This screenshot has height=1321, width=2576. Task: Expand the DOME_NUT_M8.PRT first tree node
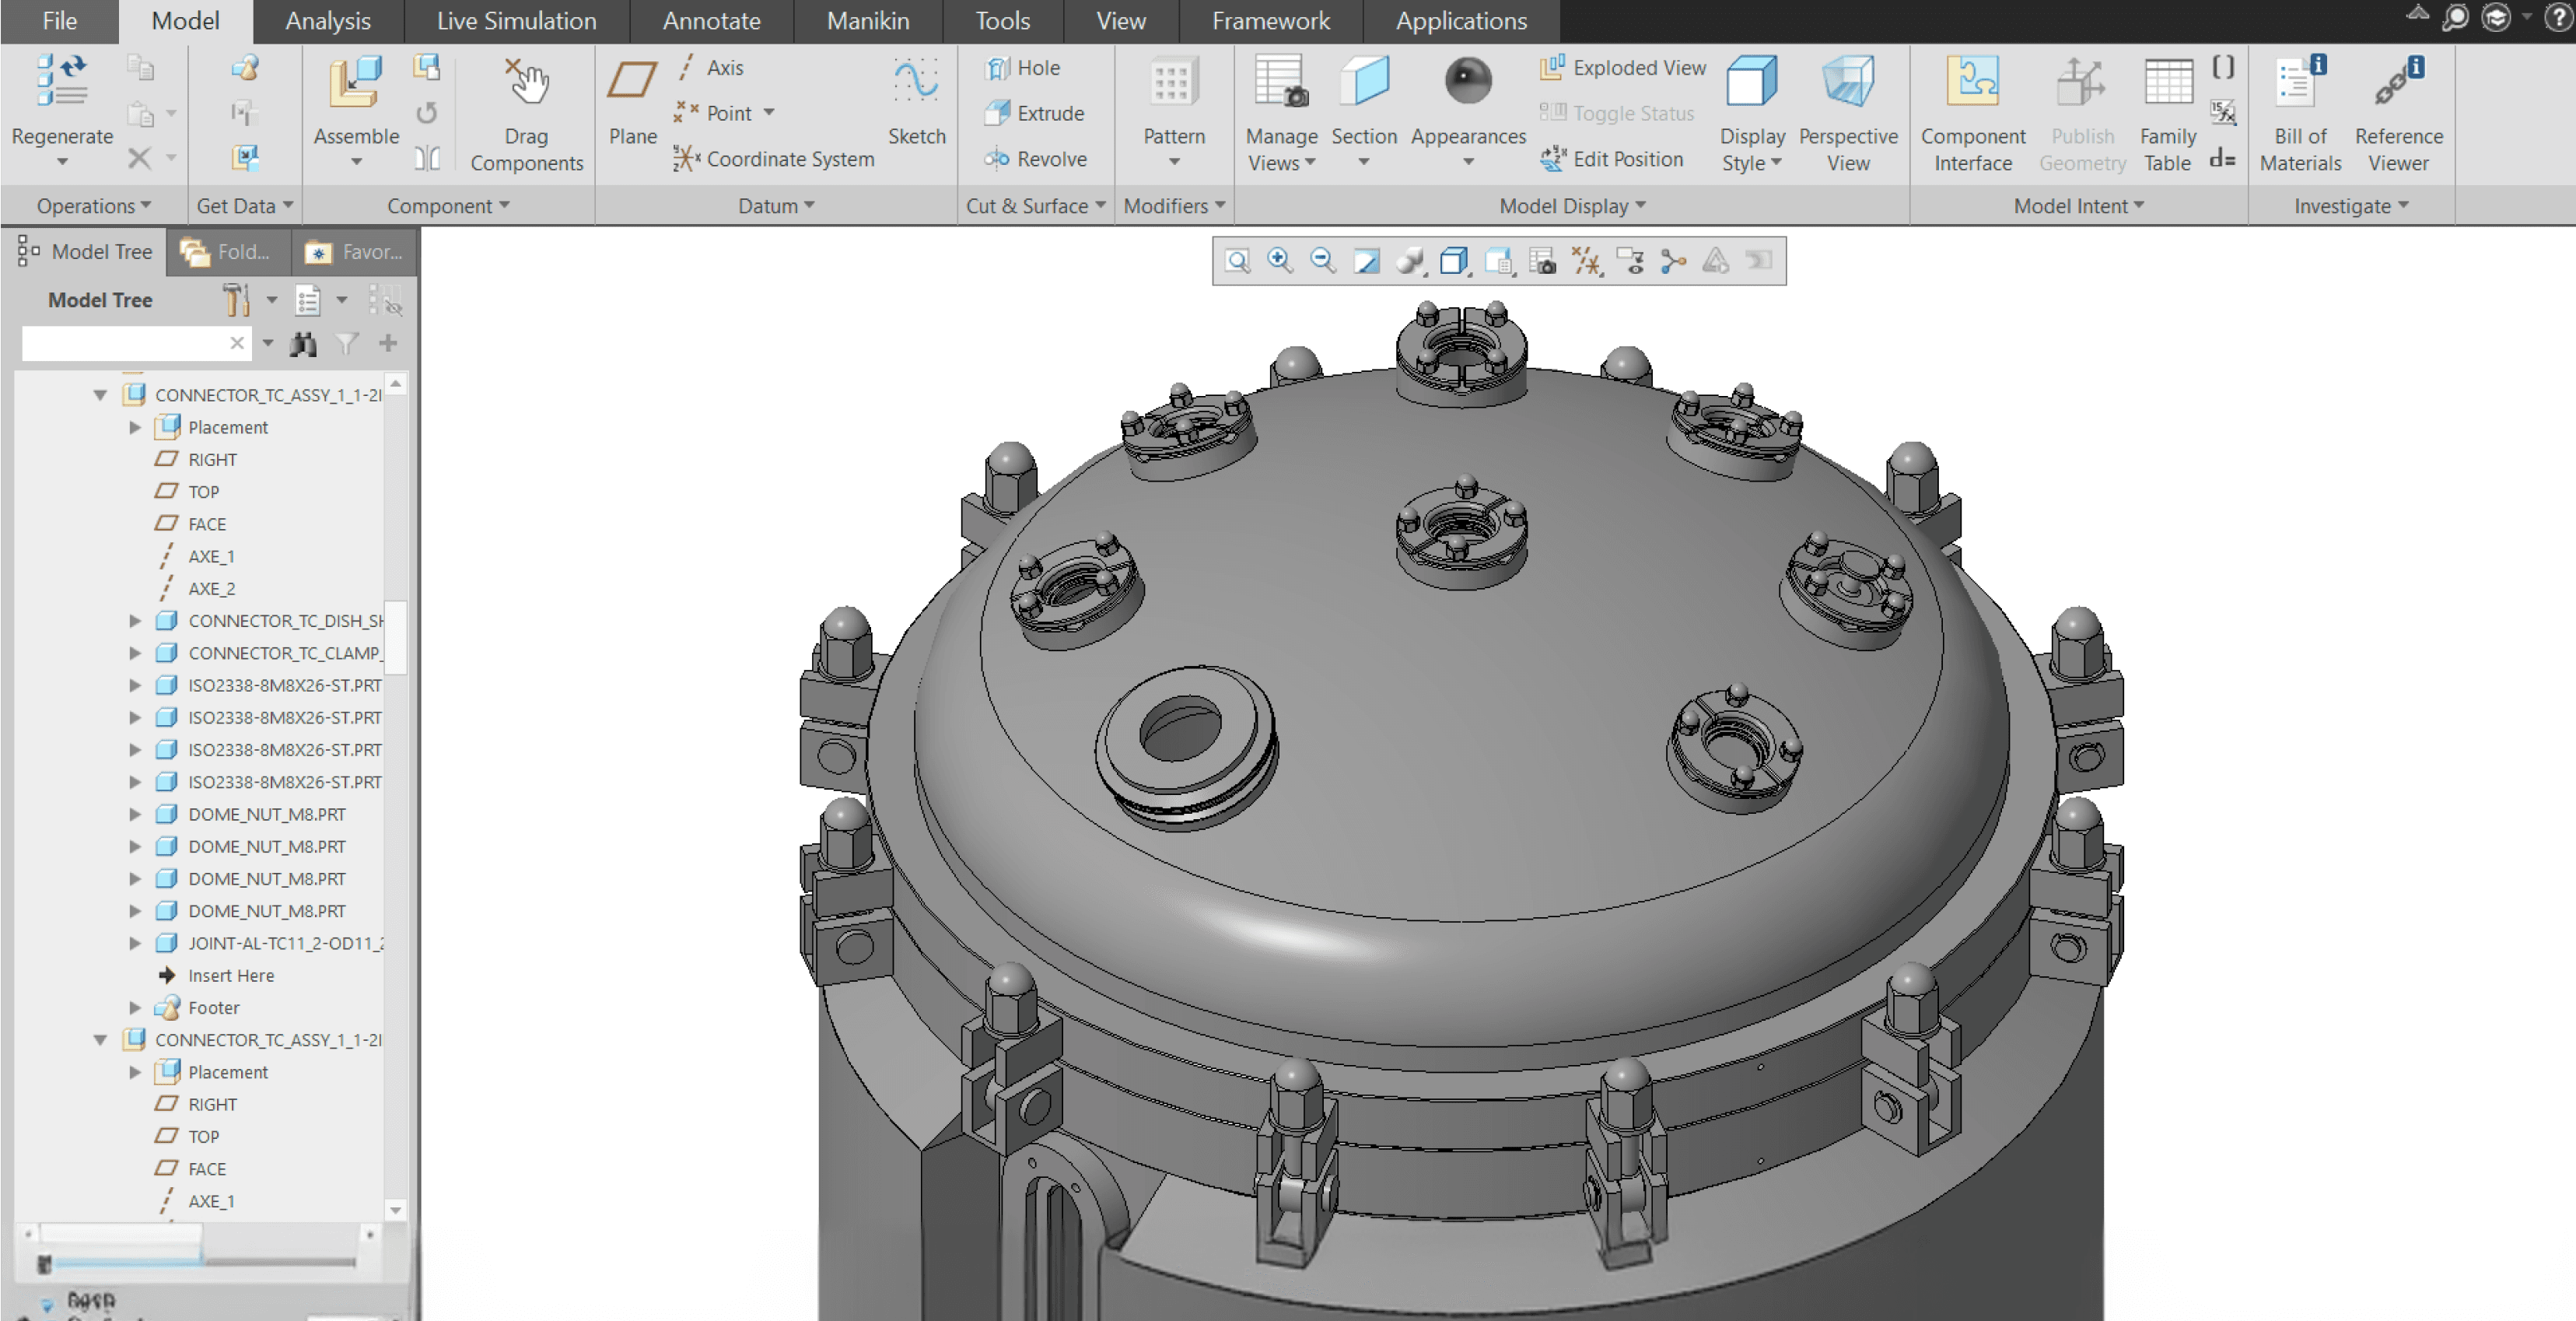tap(135, 814)
